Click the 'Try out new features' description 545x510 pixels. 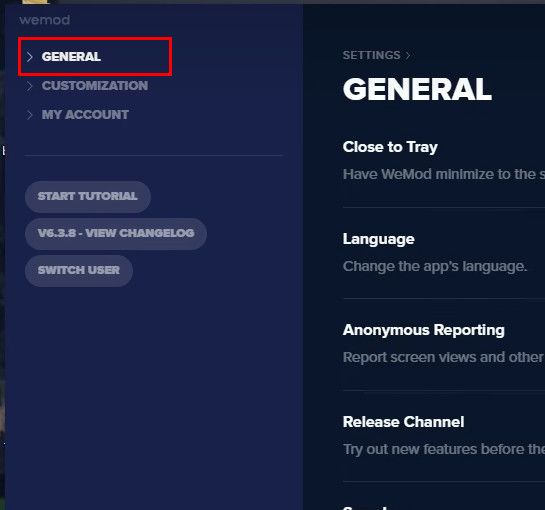tap(444, 449)
